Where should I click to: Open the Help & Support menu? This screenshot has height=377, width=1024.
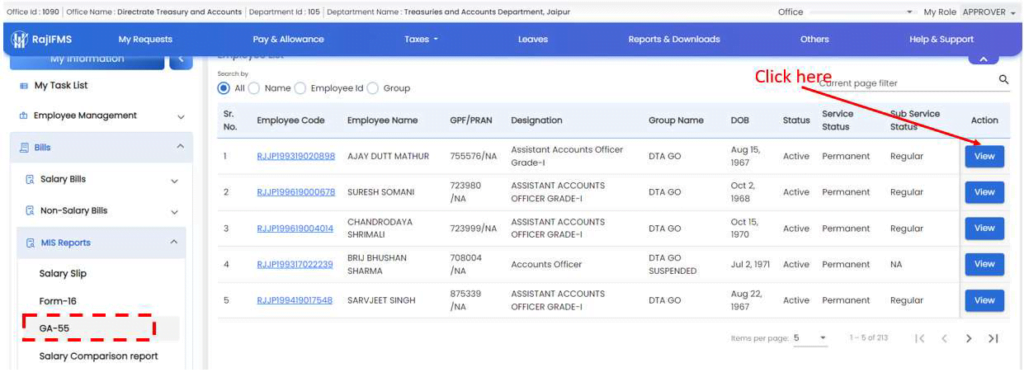click(x=941, y=39)
